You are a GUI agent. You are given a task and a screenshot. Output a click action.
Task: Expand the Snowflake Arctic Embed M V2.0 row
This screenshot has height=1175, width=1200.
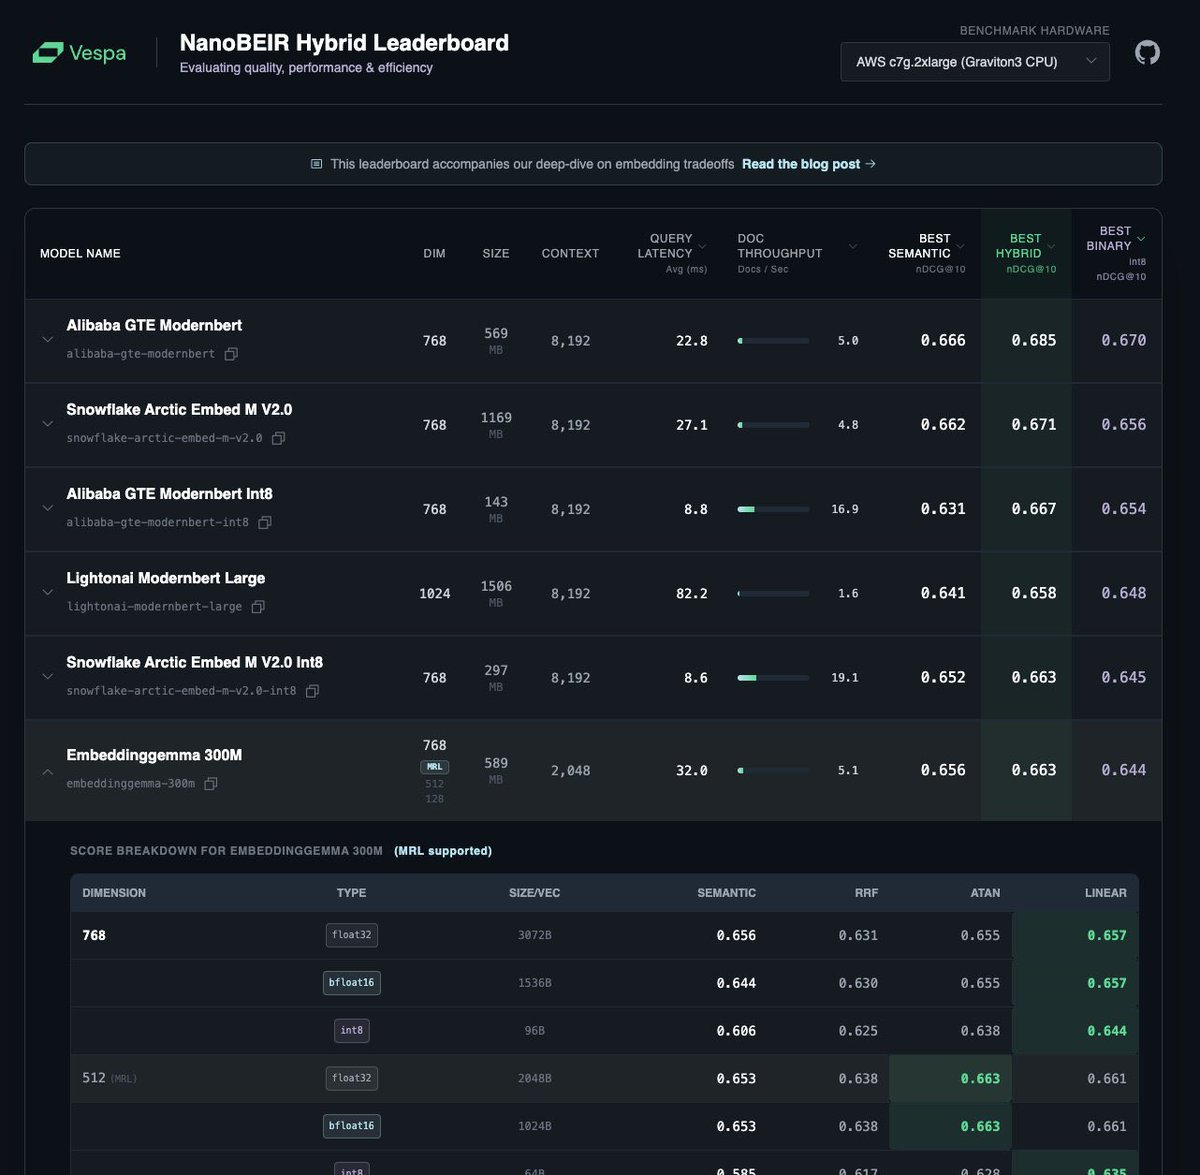47,424
